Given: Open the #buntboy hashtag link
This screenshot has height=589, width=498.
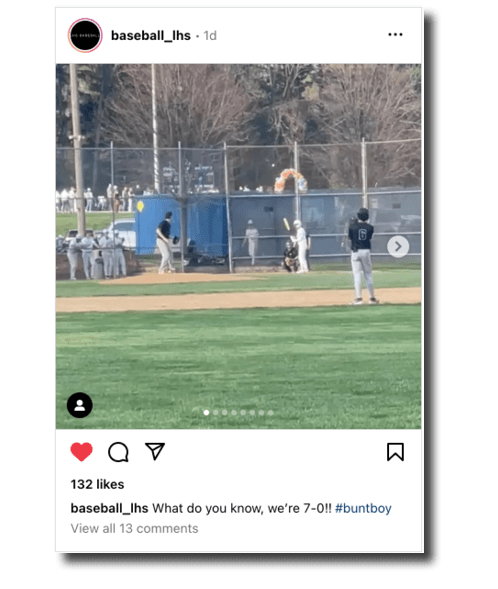Looking at the screenshot, I should click(x=363, y=508).
